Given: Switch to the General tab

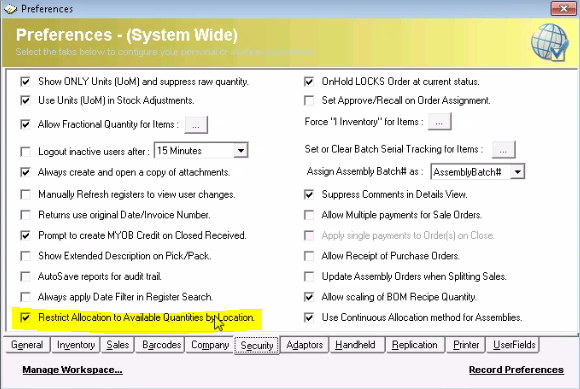Looking at the screenshot, I should (x=27, y=345).
